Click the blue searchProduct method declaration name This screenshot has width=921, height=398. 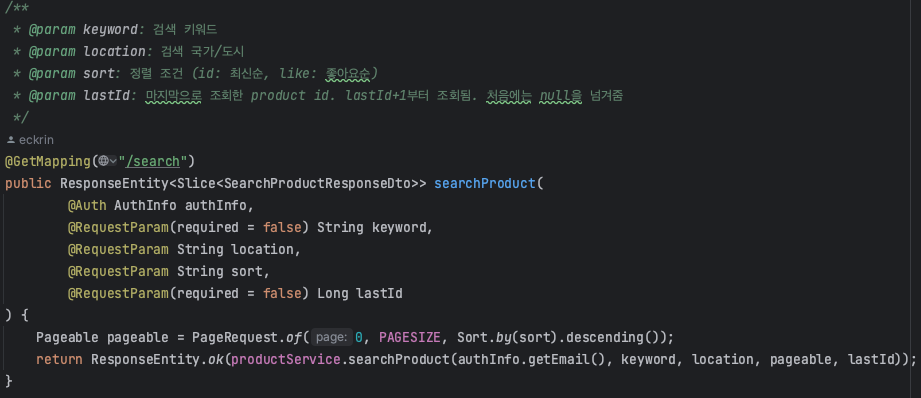tap(485, 183)
